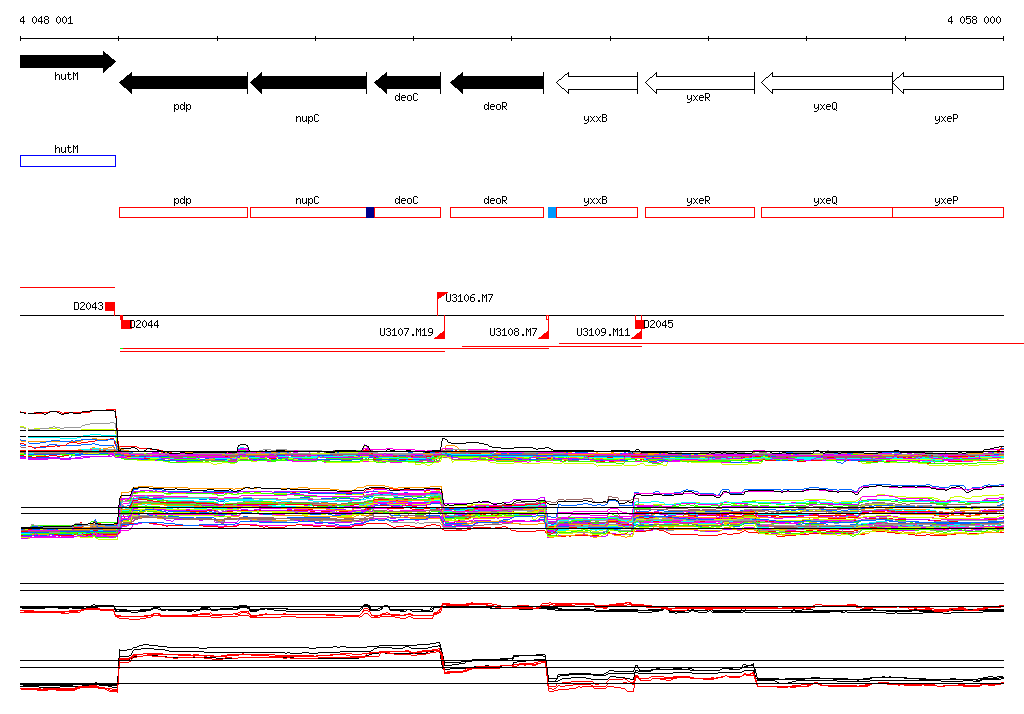Click the D2045 red square marker
This screenshot has height=714, width=1024.
[639, 324]
